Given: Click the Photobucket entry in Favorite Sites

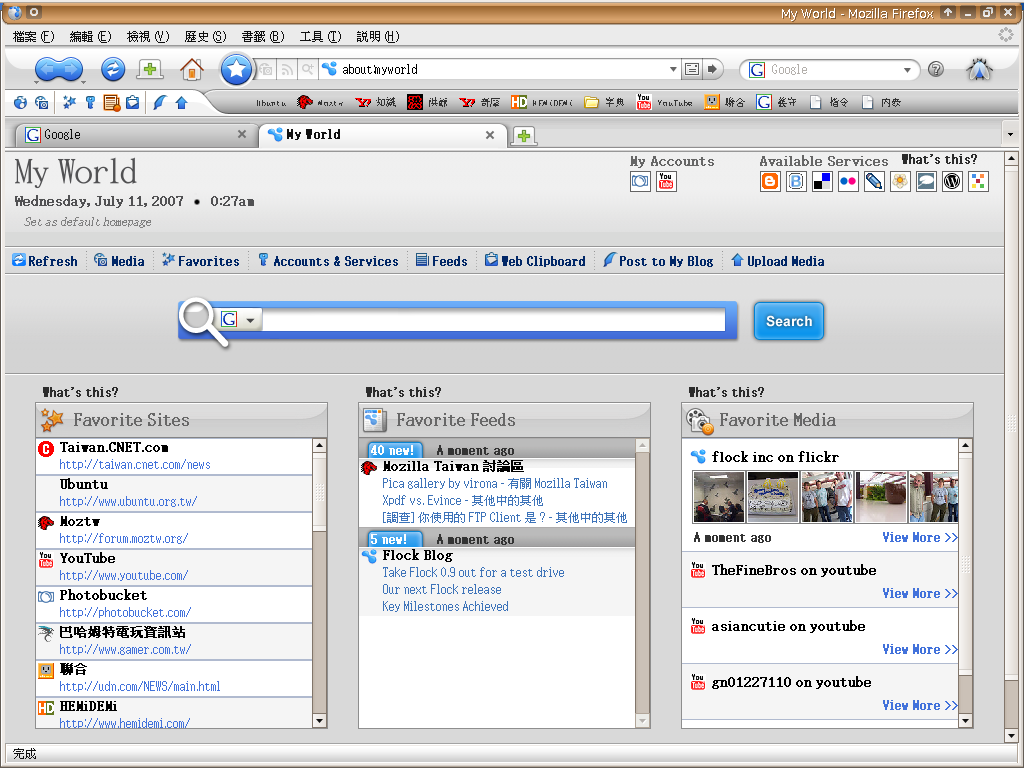Looking at the screenshot, I should 174,604.
